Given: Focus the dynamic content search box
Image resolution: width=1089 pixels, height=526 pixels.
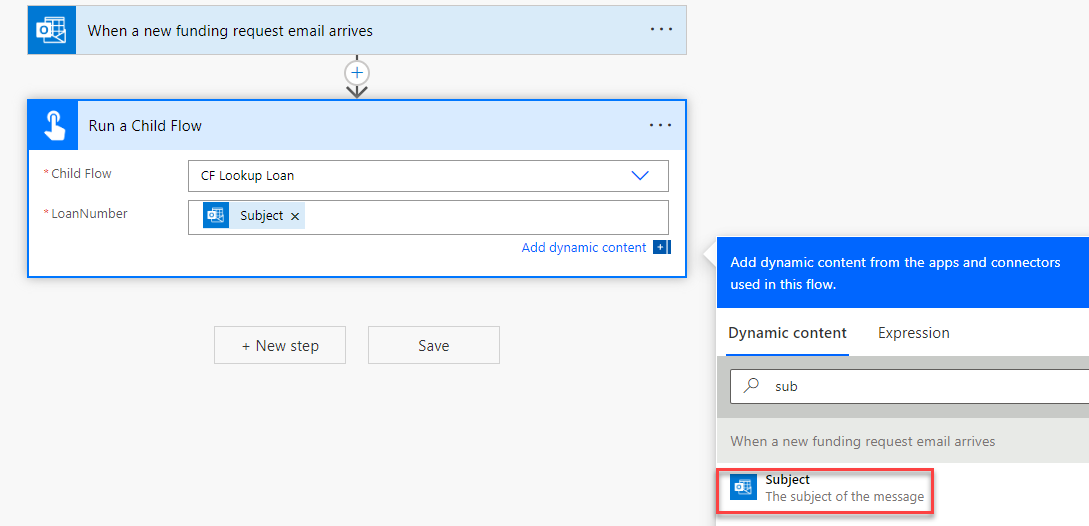Looking at the screenshot, I should tap(920, 386).
